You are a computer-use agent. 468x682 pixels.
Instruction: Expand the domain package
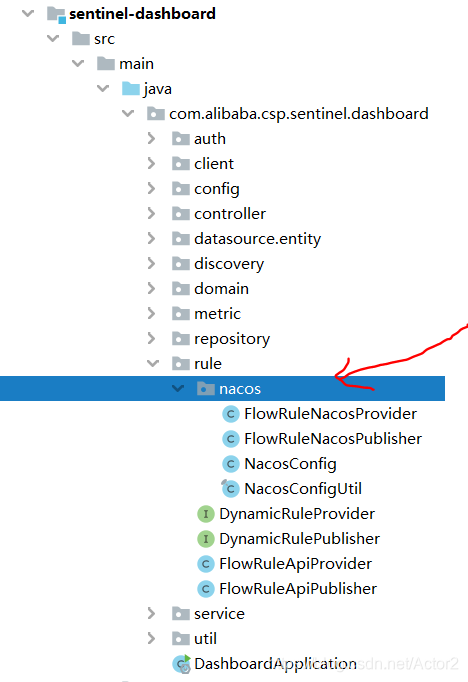[x=151, y=288]
